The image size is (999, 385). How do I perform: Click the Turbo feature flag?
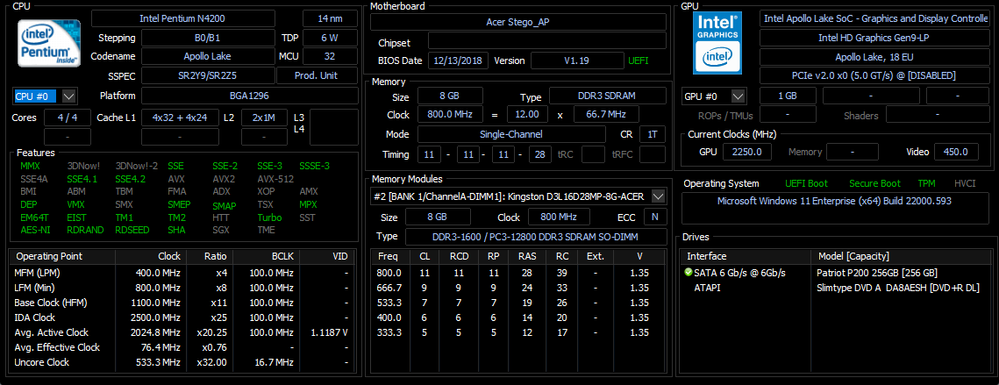click(270, 217)
